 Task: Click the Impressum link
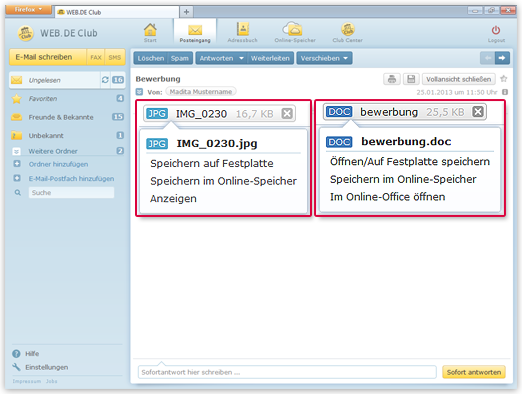click(27, 381)
